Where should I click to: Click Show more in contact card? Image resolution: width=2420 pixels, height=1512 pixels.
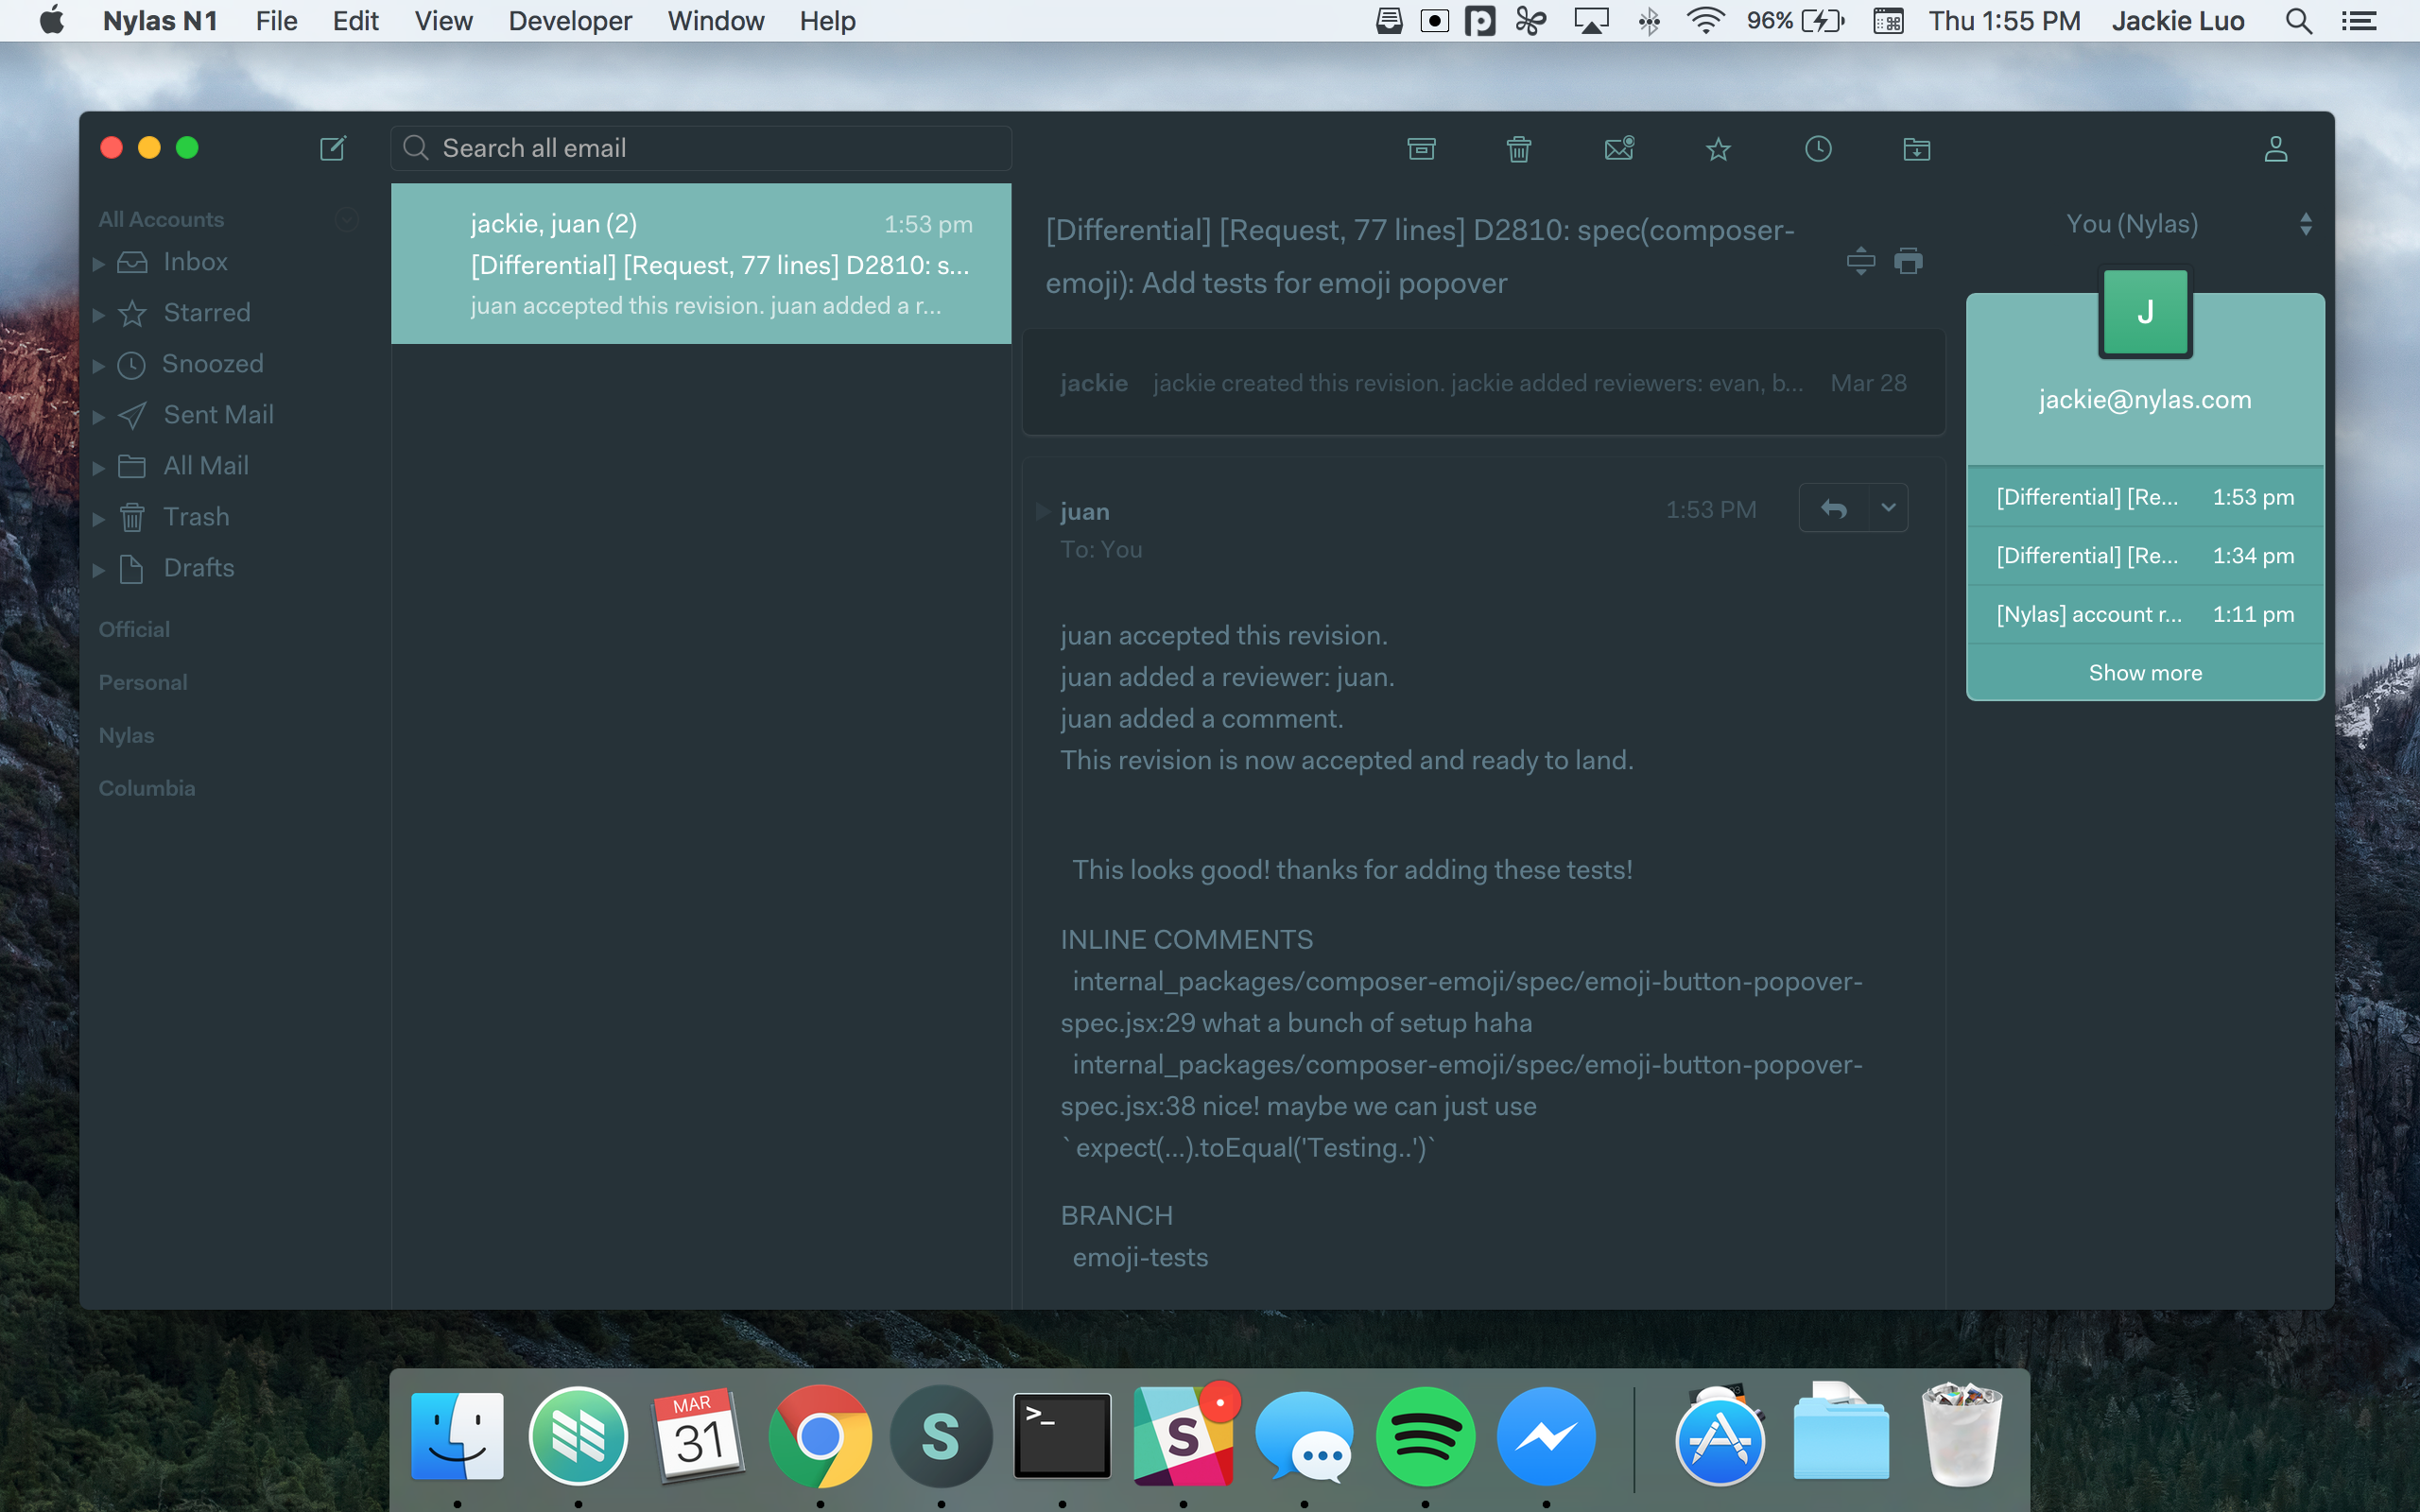tap(2145, 673)
